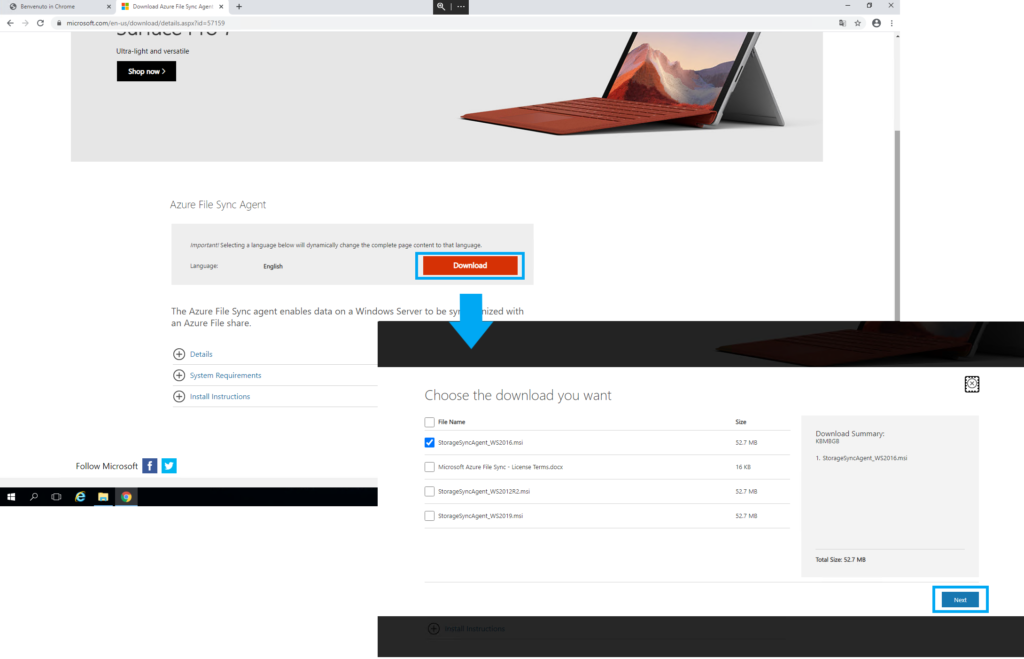
Task: Click the magnifier zoom icon at the top center
Action: (441, 7)
